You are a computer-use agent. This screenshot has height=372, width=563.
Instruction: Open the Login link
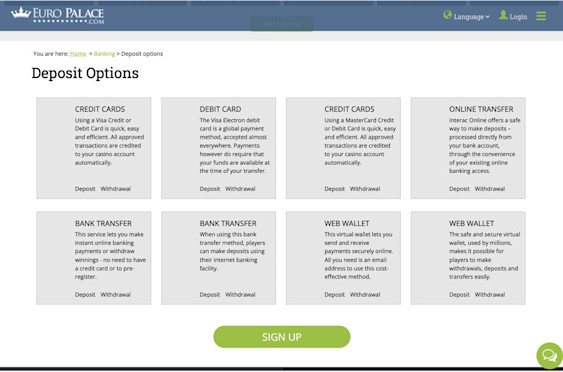tap(518, 17)
